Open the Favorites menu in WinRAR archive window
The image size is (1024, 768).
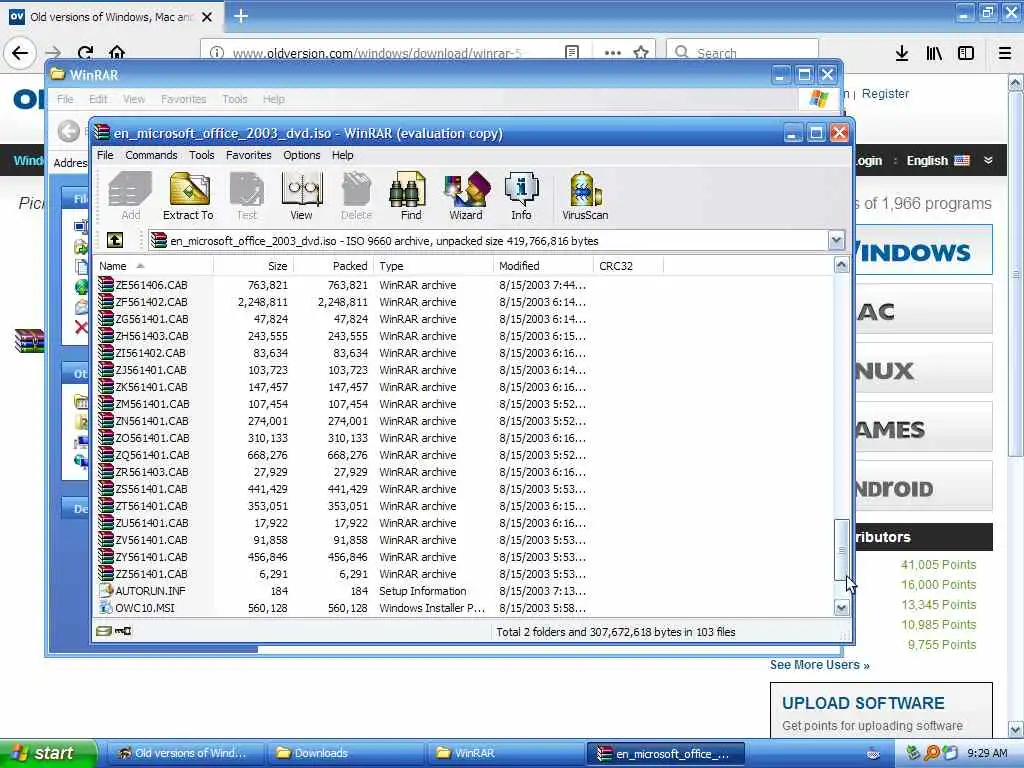[249, 155]
